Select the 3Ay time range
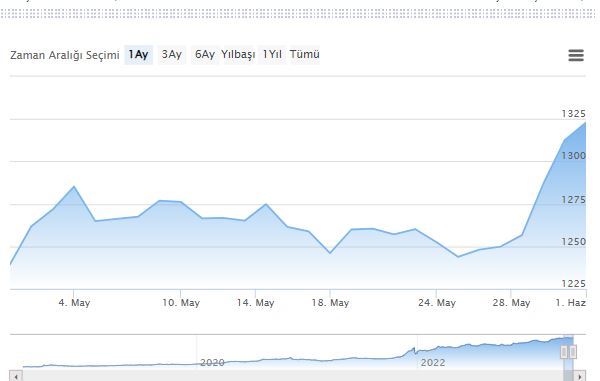The height and width of the screenshot is (381, 600). point(171,55)
